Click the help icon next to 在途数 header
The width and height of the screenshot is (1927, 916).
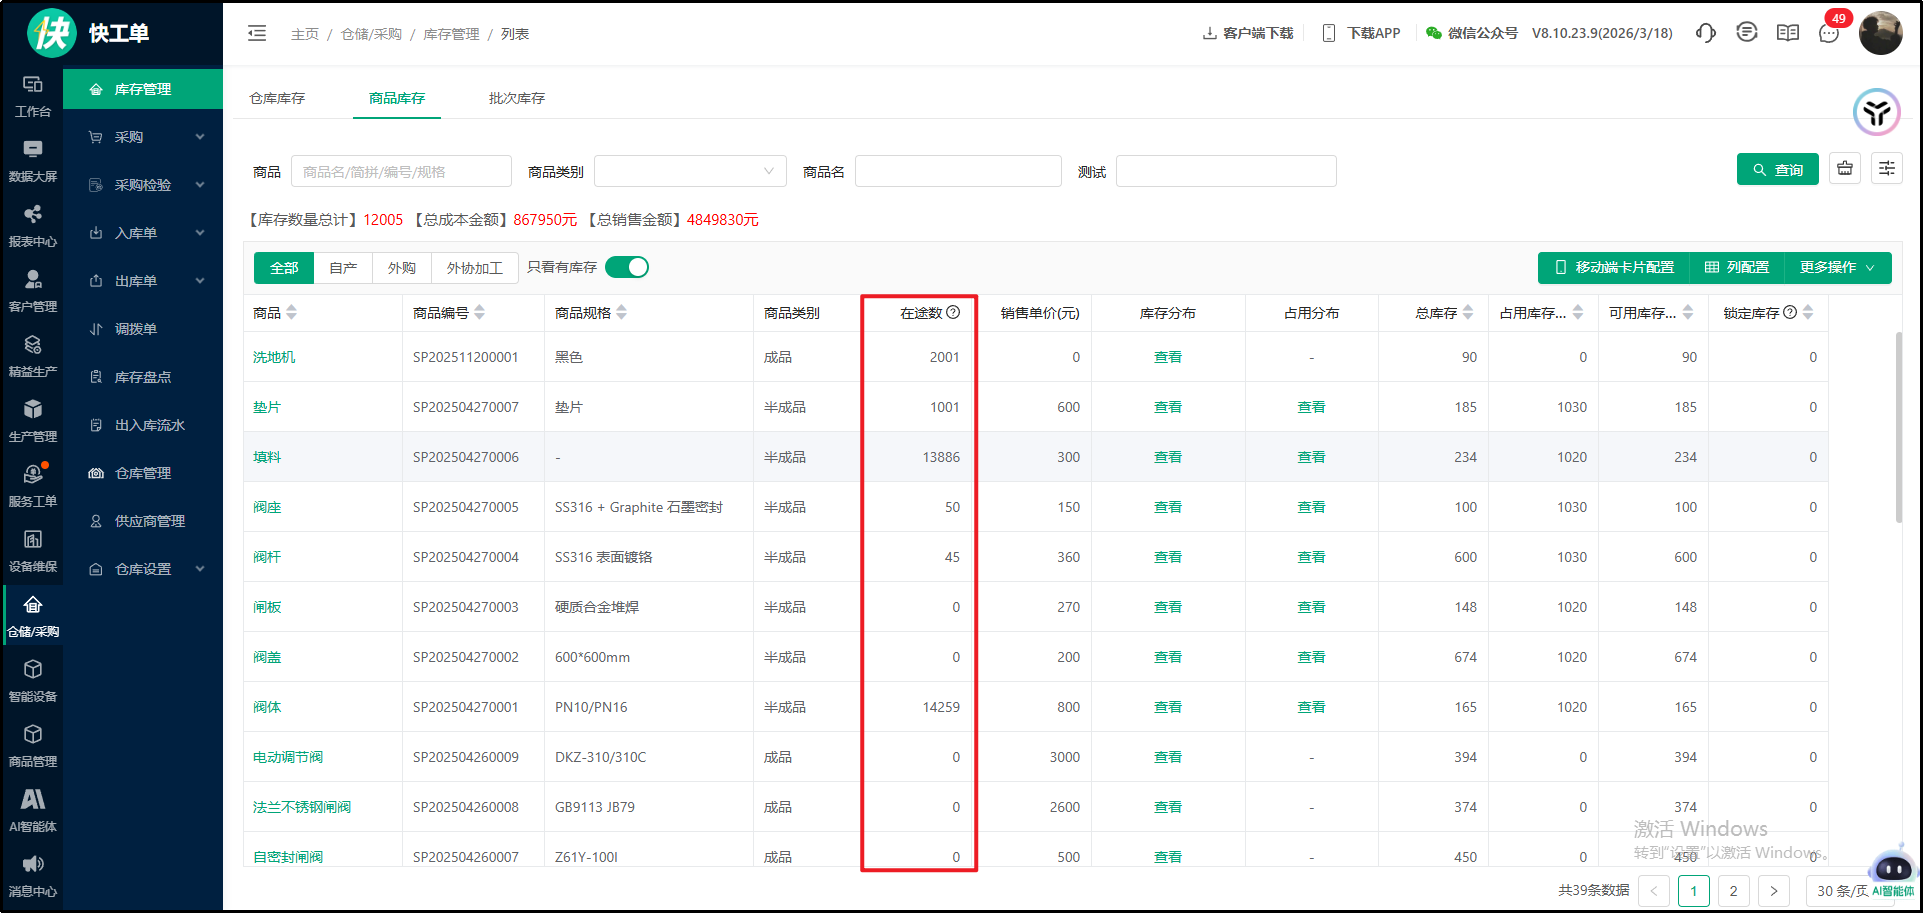point(953,312)
